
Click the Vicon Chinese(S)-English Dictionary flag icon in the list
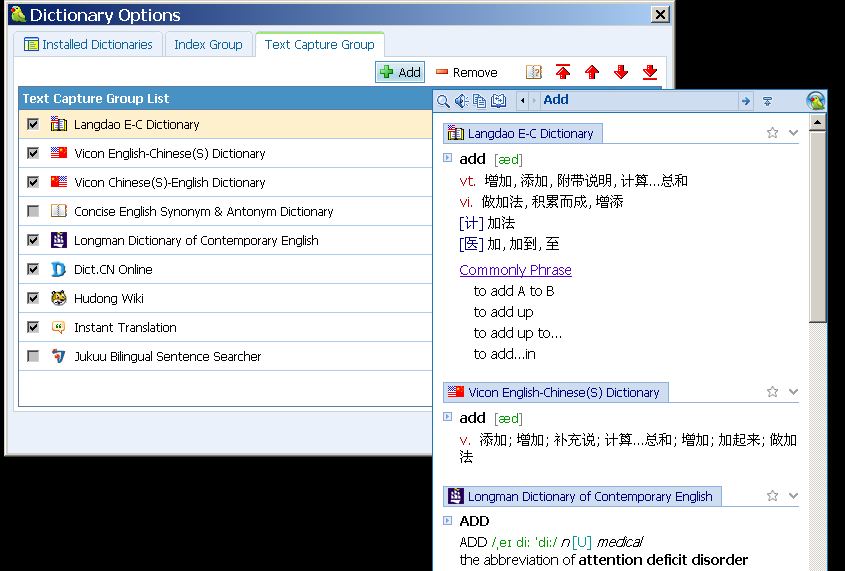coord(59,182)
